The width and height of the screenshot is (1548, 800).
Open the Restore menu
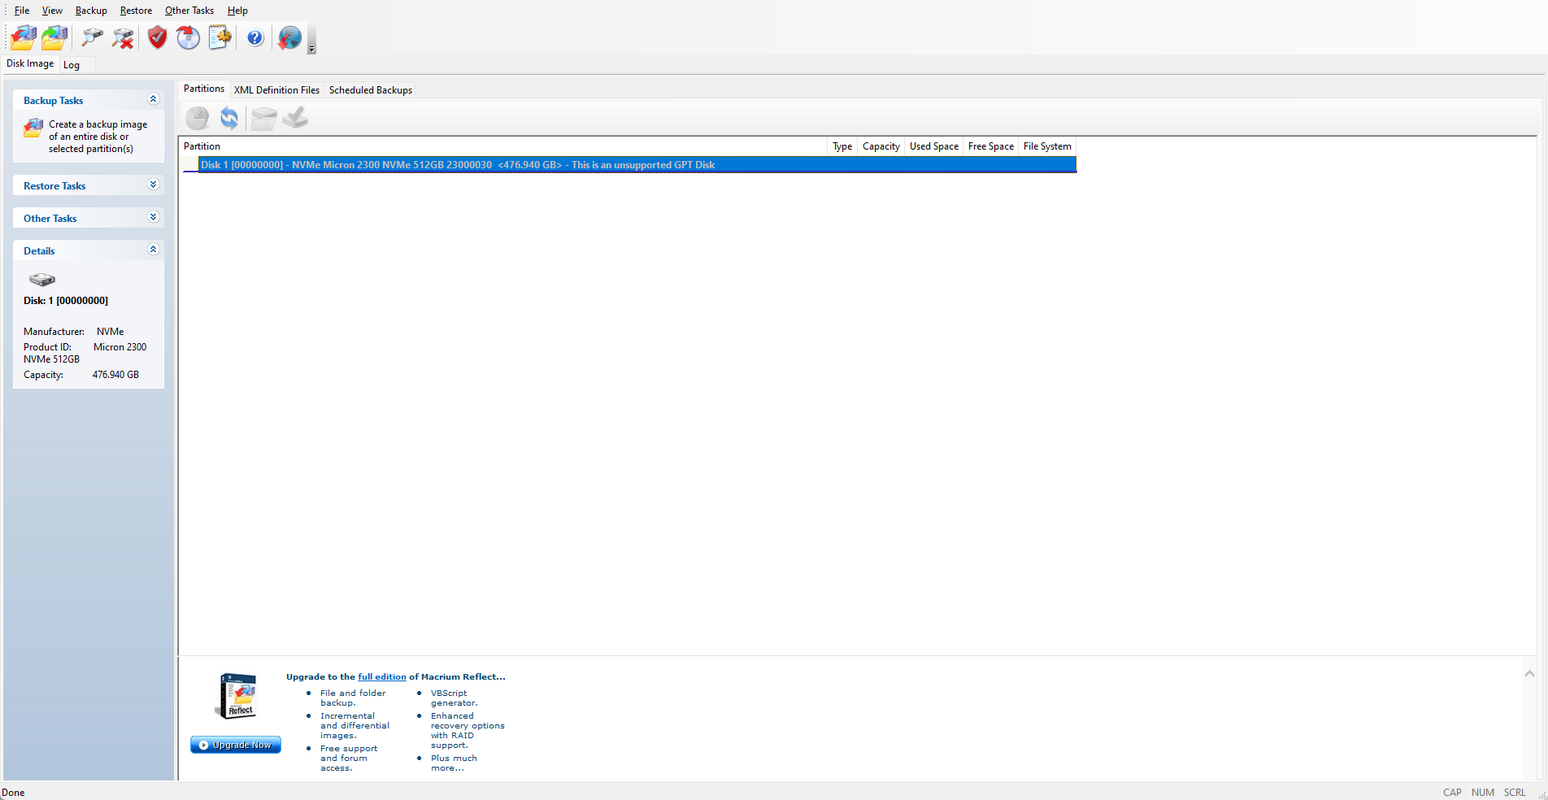click(x=136, y=11)
